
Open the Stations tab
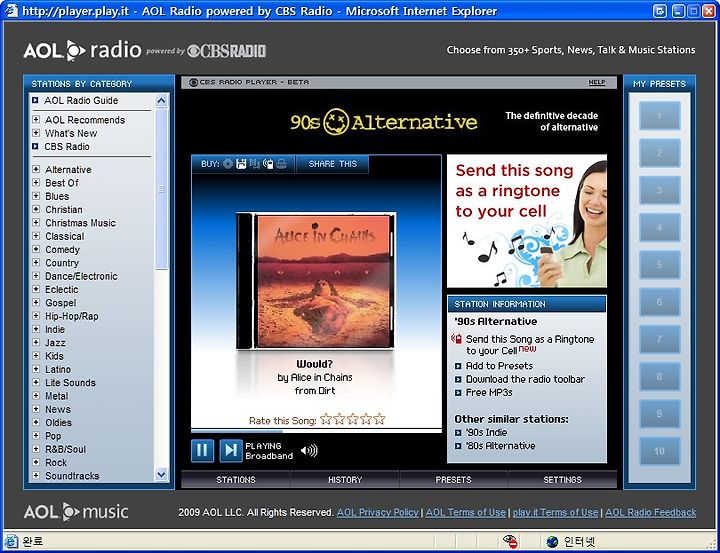pyautogui.click(x=236, y=480)
